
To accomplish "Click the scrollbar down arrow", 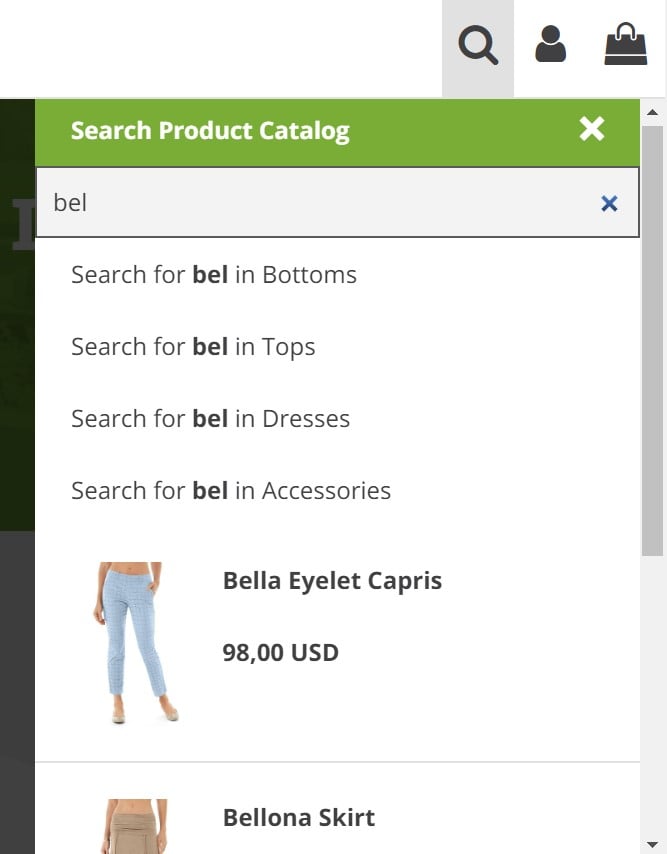I will click(x=652, y=844).
